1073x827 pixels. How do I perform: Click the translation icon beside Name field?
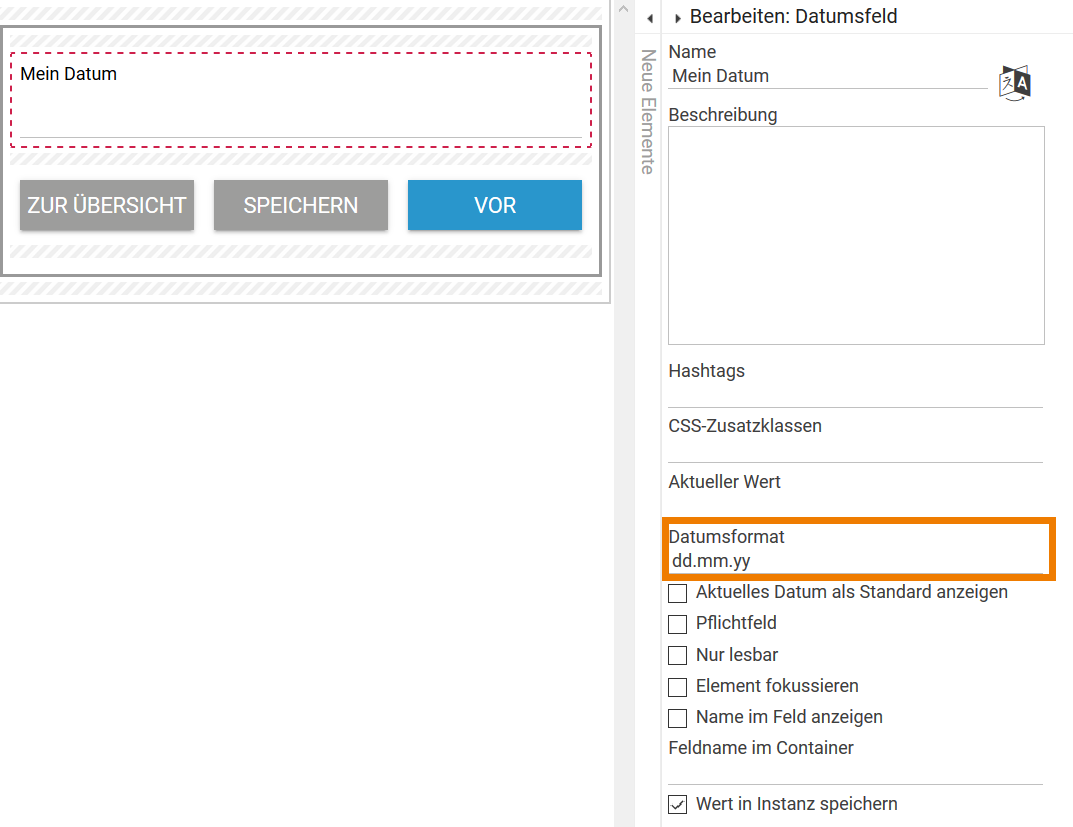pyautogui.click(x=1015, y=82)
